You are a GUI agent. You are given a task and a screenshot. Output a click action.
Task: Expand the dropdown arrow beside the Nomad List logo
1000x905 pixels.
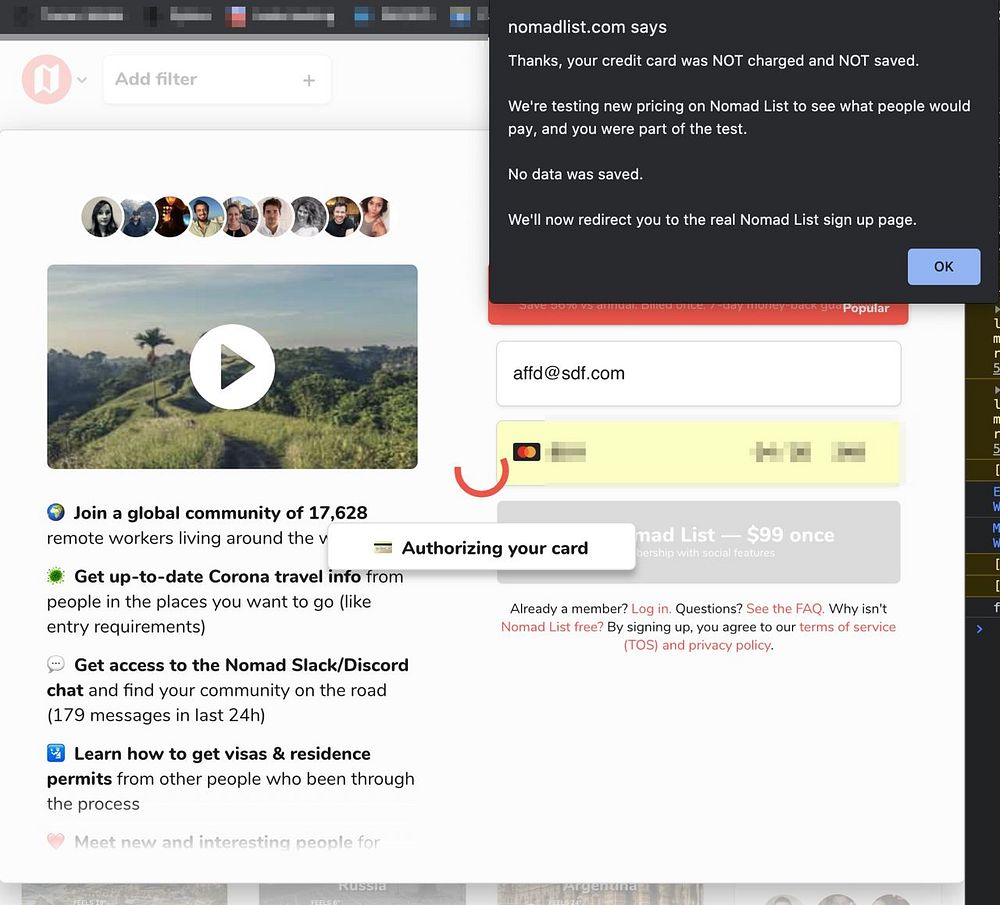coord(82,80)
